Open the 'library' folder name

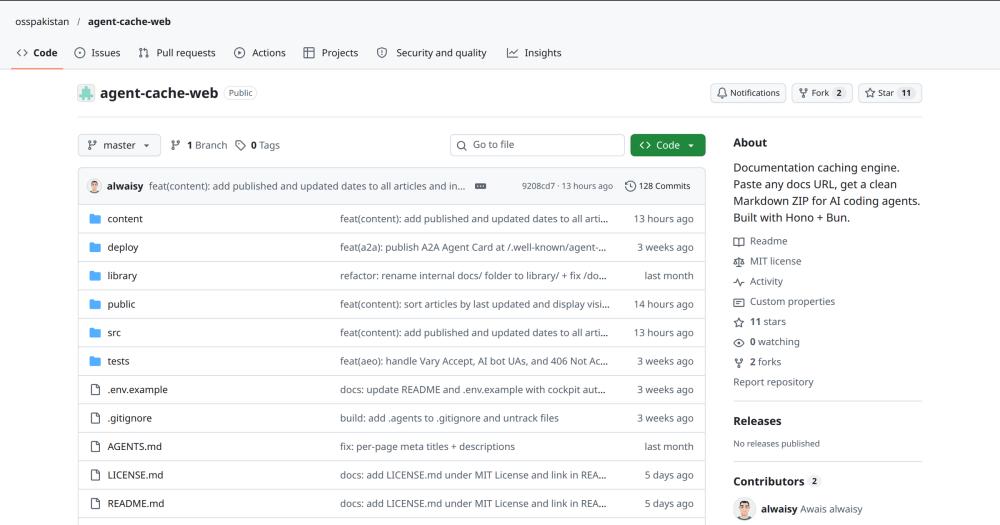122,276
